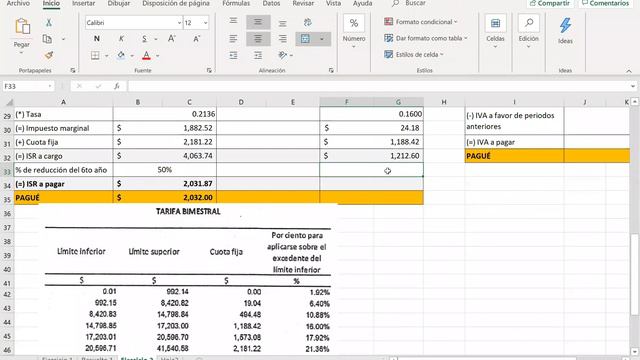This screenshot has height=360, width=640.
Task: Open Fuente dialog launcher
Action: pos(209,71)
